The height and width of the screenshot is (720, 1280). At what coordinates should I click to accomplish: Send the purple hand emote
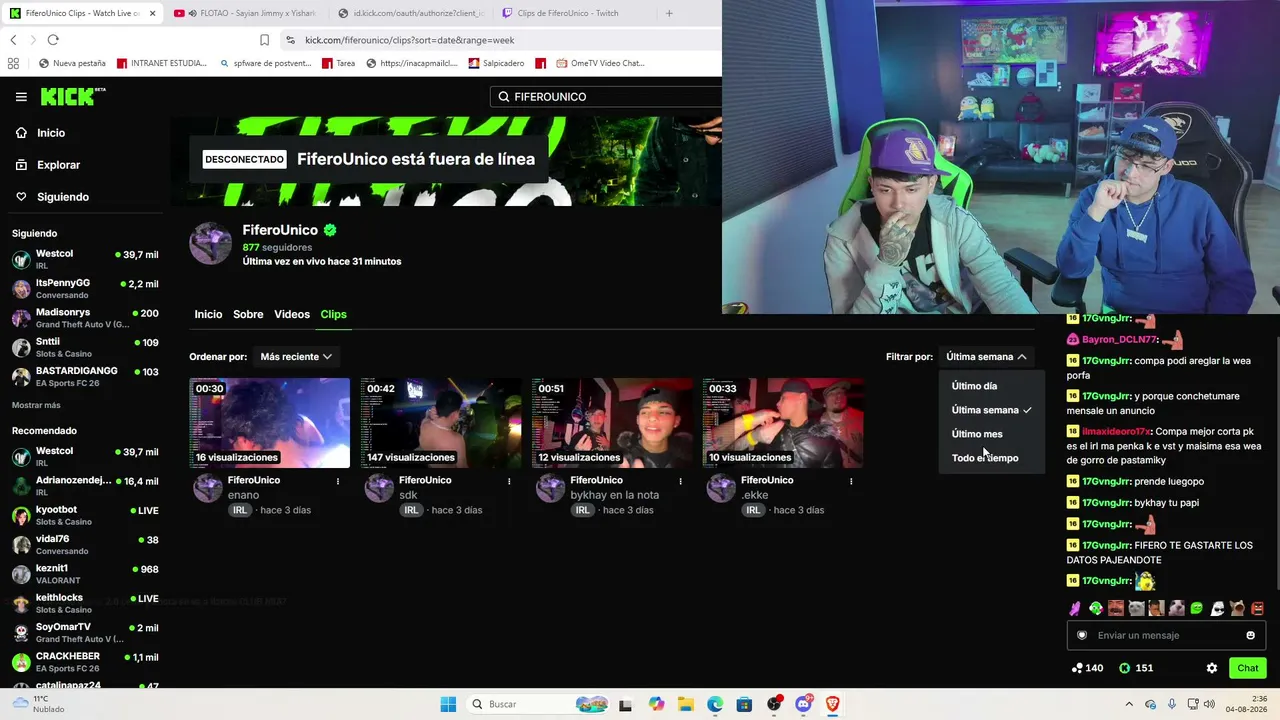coord(1075,608)
